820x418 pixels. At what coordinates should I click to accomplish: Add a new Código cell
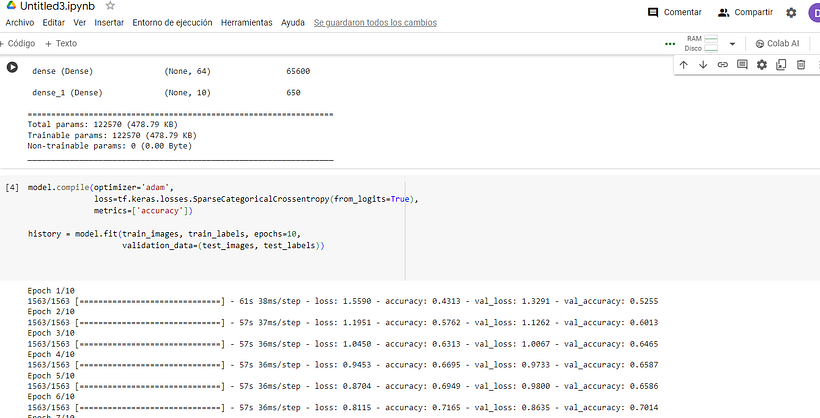[x=17, y=43]
